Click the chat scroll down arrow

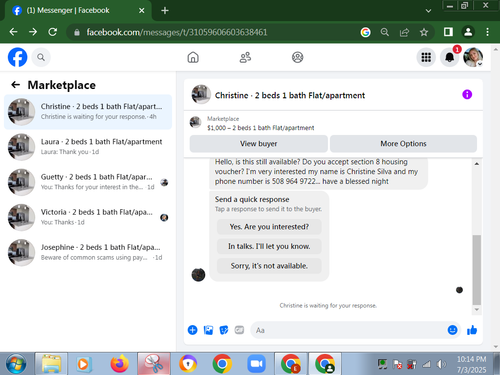(477, 310)
